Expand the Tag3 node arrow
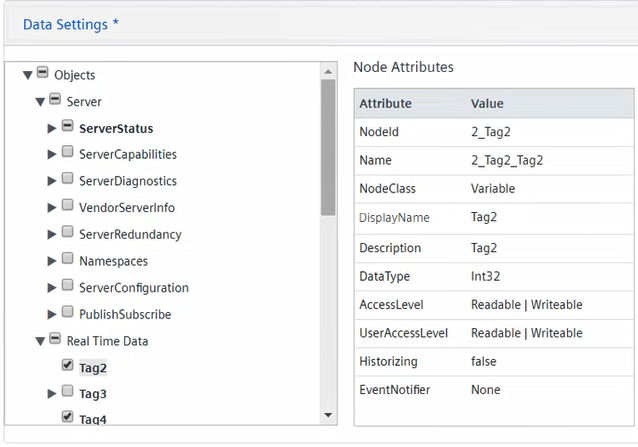The height and width of the screenshot is (447, 638). 52,394
